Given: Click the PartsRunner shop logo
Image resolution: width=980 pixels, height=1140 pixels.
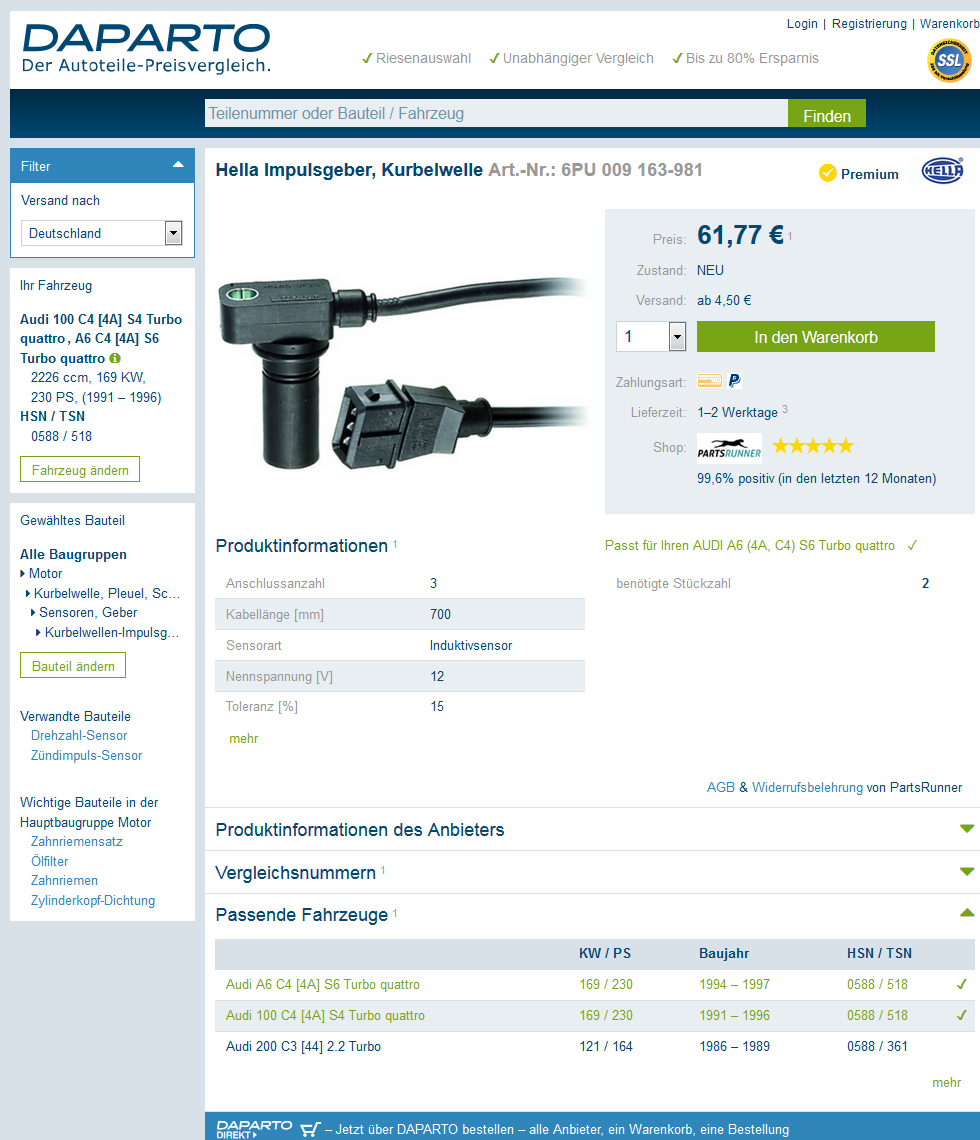Looking at the screenshot, I should (x=729, y=447).
